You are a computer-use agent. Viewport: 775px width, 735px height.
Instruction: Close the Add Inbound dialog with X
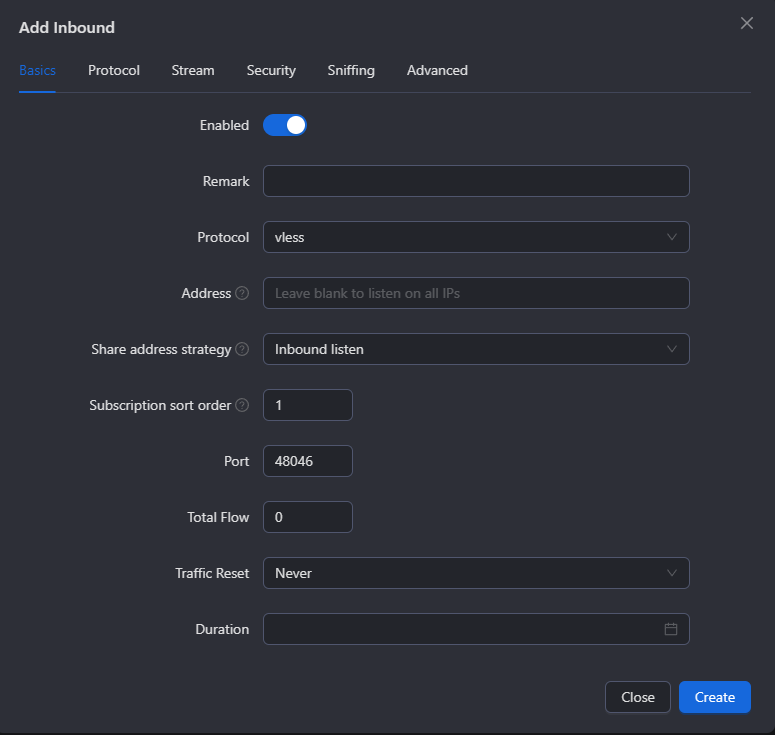pos(746,23)
